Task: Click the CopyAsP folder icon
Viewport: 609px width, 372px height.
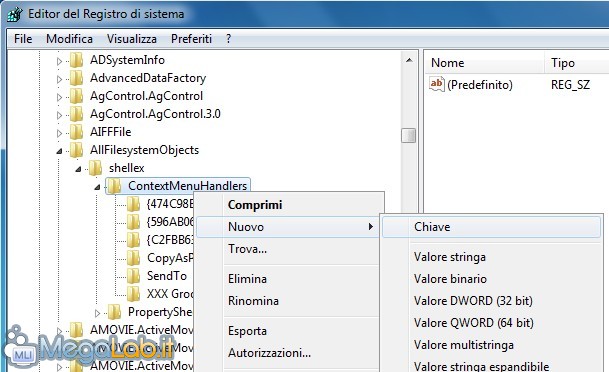Action: pyautogui.click(x=134, y=258)
